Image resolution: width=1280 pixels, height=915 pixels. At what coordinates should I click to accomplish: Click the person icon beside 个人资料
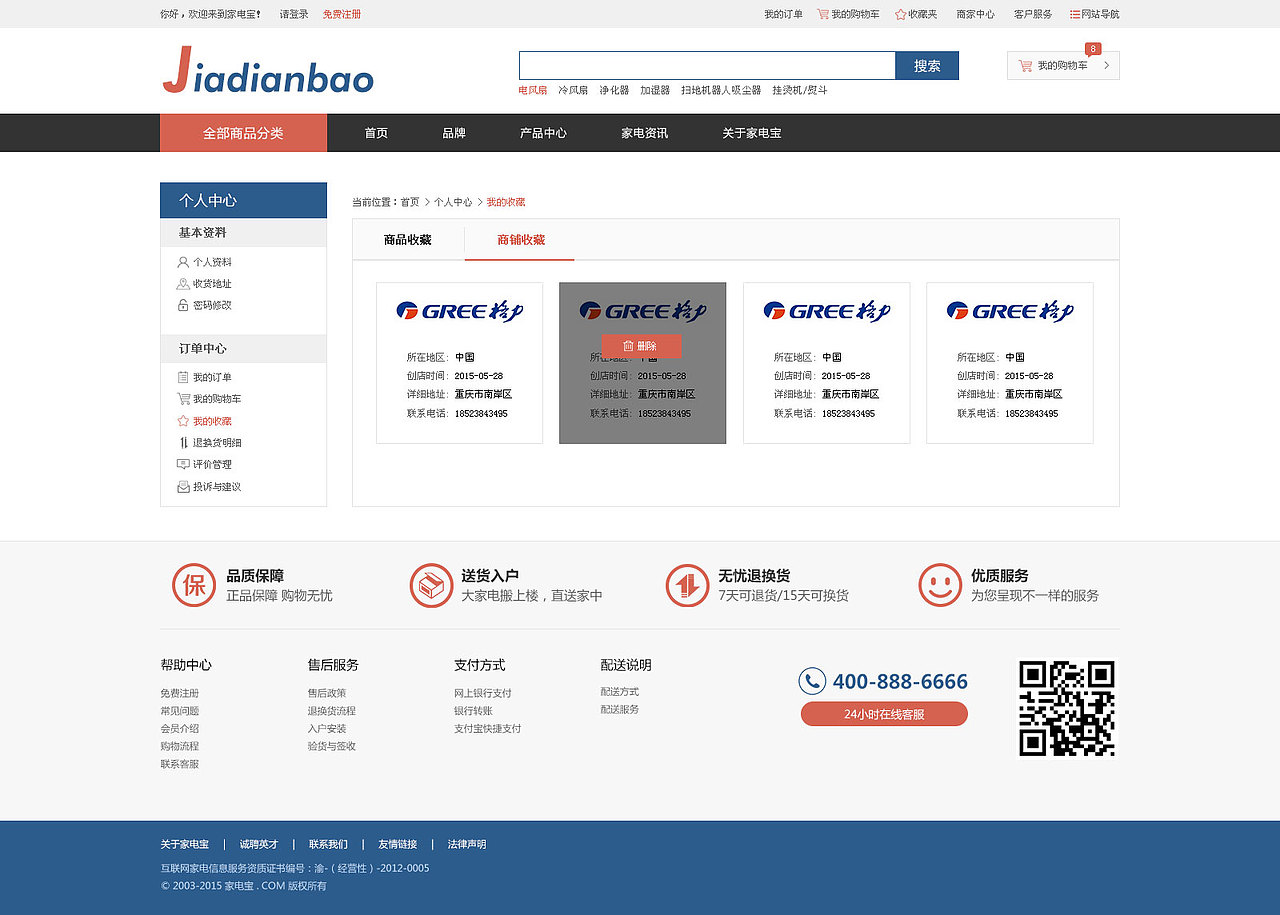pyautogui.click(x=183, y=262)
